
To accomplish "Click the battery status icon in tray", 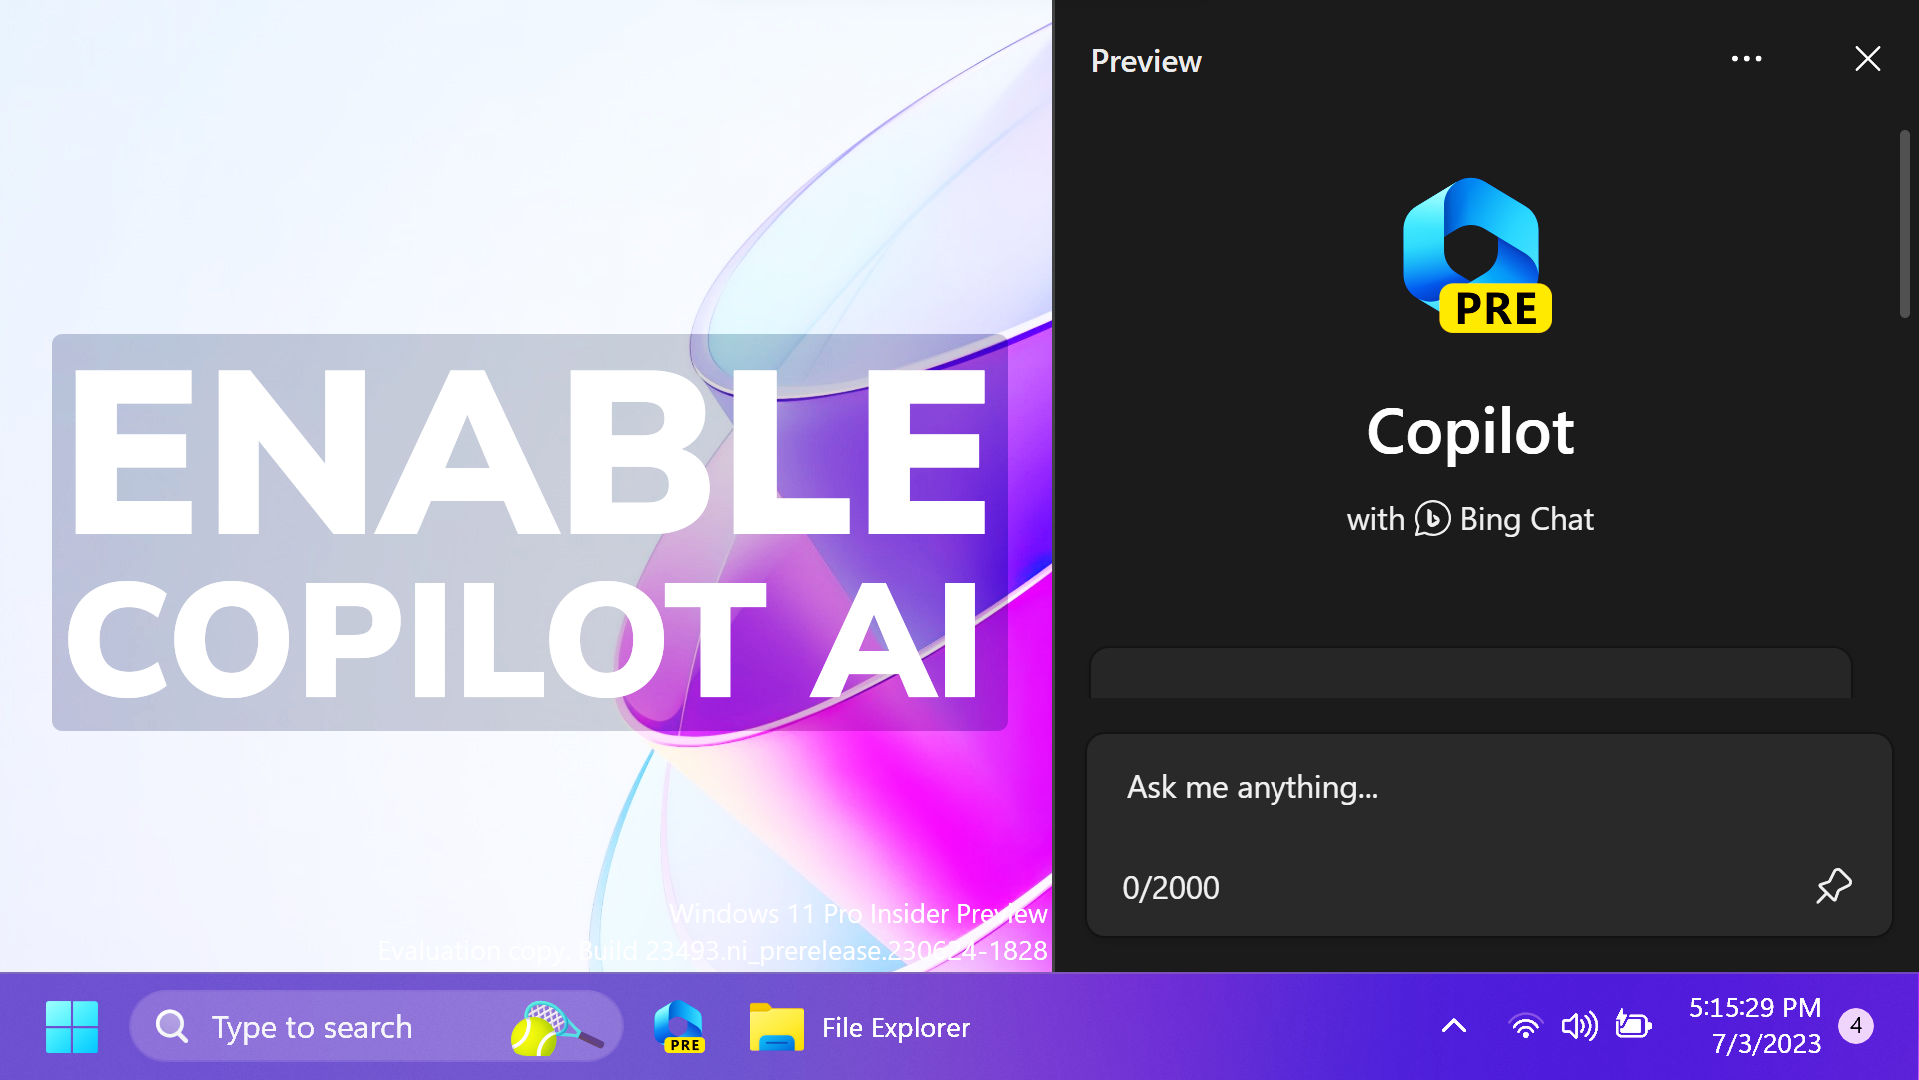I will (1634, 1026).
